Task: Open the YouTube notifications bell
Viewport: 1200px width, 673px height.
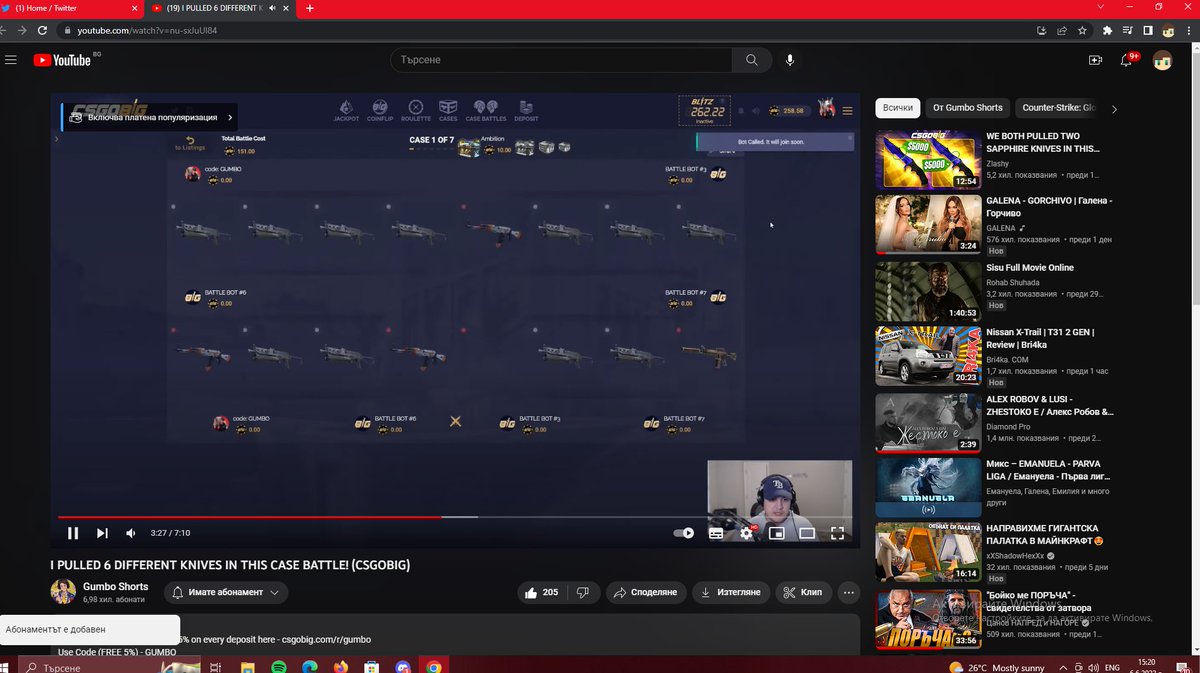Action: point(1127,60)
